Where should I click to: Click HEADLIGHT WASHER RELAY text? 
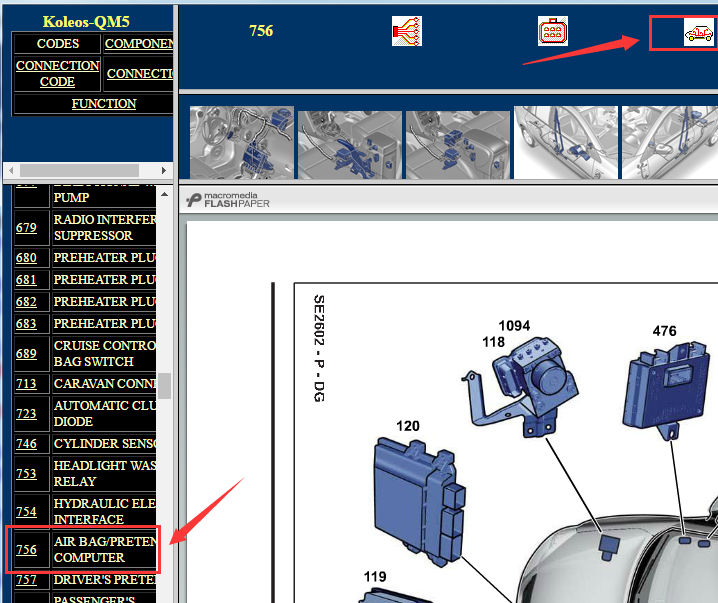pyautogui.click(x=105, y=473)
